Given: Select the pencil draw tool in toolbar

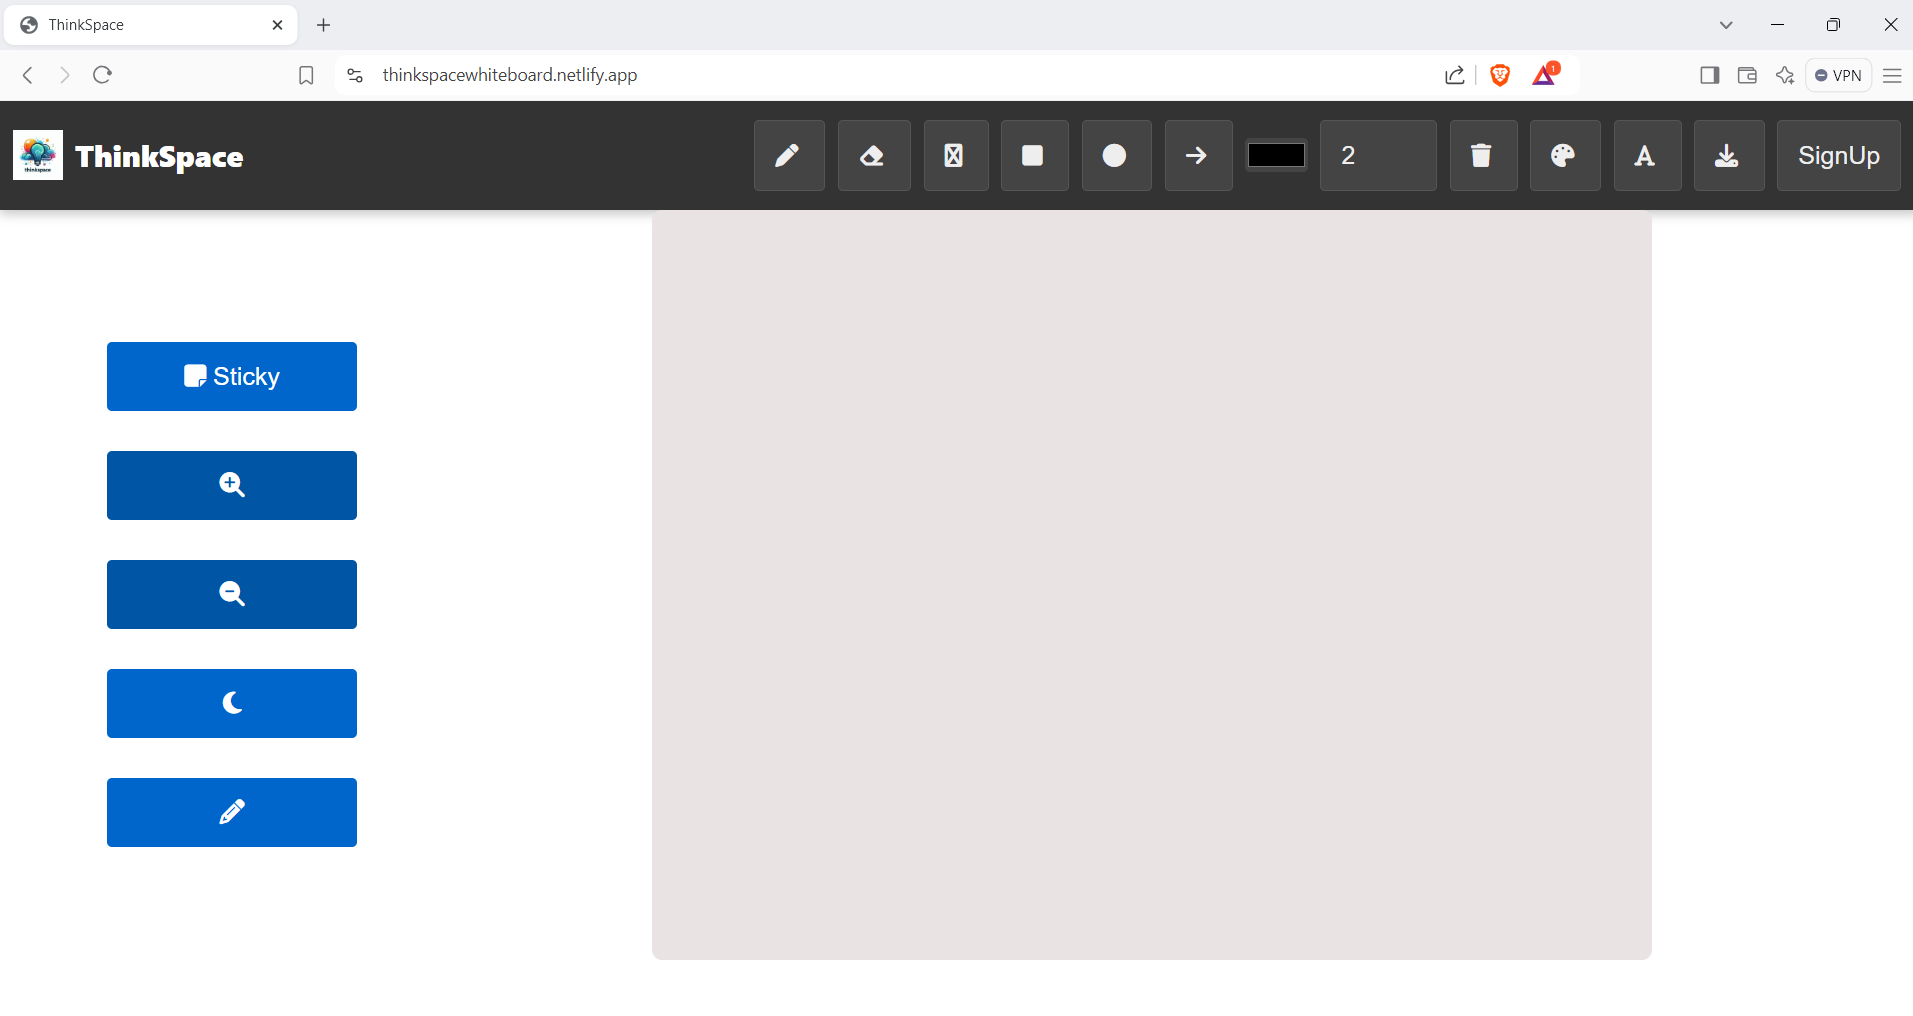Looking at the screenshot, I should pyautogui.click(x=788, y=155).
